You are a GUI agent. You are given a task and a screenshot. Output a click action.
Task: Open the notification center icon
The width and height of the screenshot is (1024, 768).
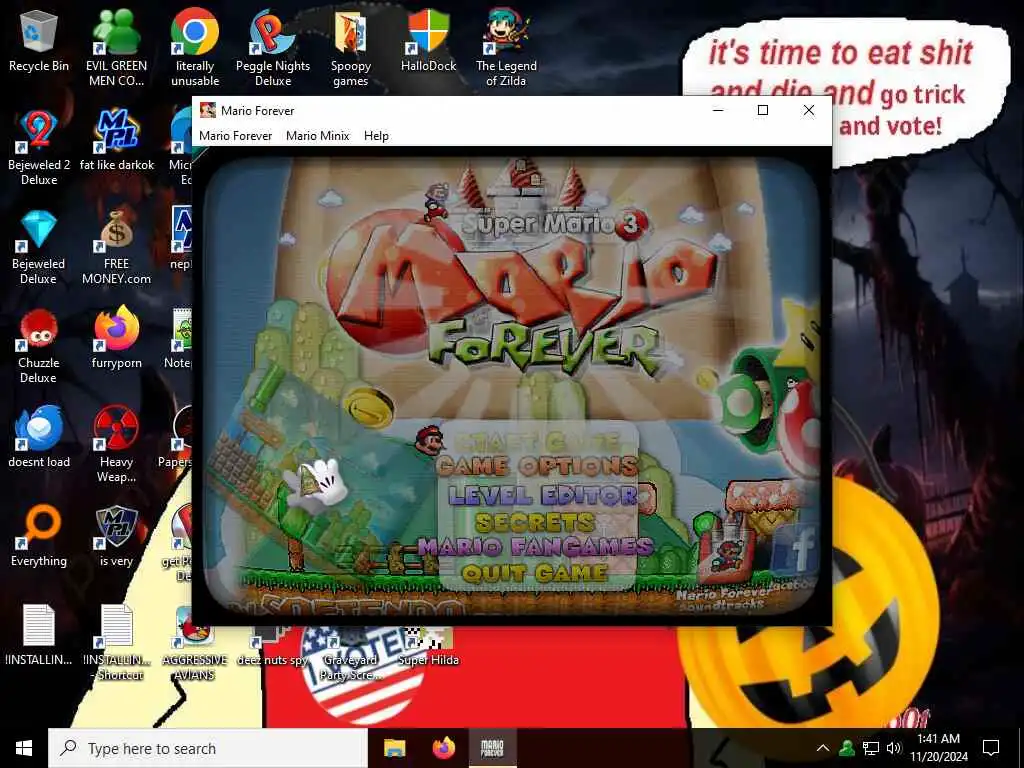(991, 748)
